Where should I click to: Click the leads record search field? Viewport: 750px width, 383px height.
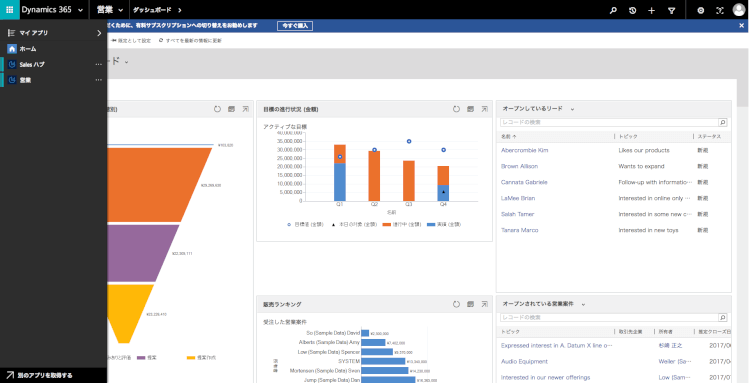[609, 122]
